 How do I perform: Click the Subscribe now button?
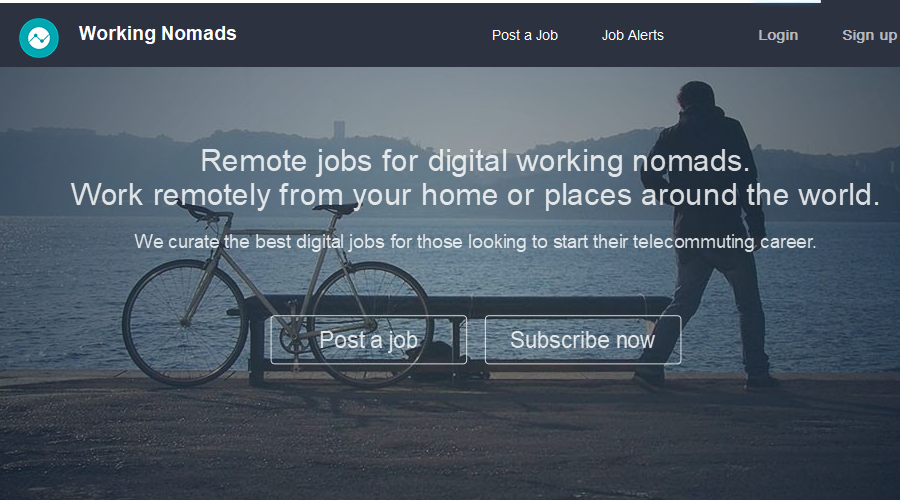583,340
